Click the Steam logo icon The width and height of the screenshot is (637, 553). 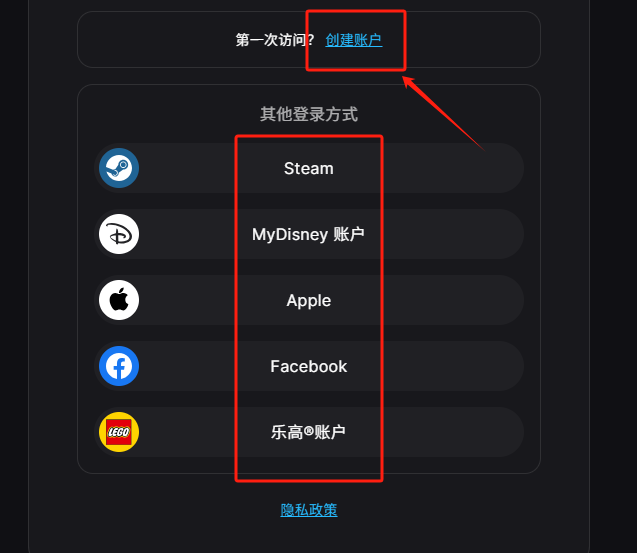(119, 168)
